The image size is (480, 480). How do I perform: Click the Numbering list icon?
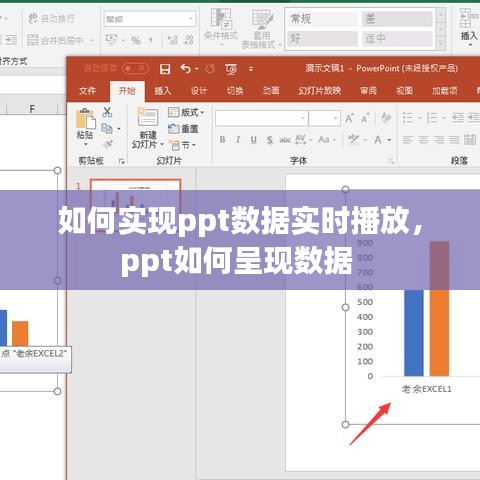(x=432, y=118)
